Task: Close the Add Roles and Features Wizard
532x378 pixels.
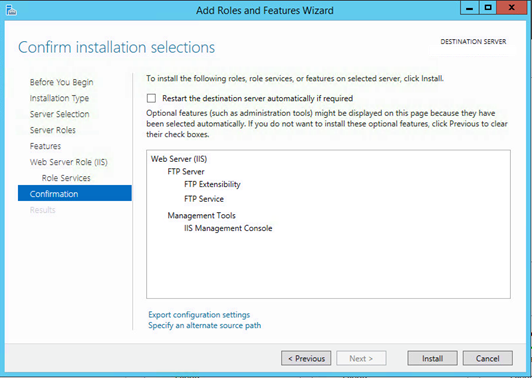Action: pos(512,8)
